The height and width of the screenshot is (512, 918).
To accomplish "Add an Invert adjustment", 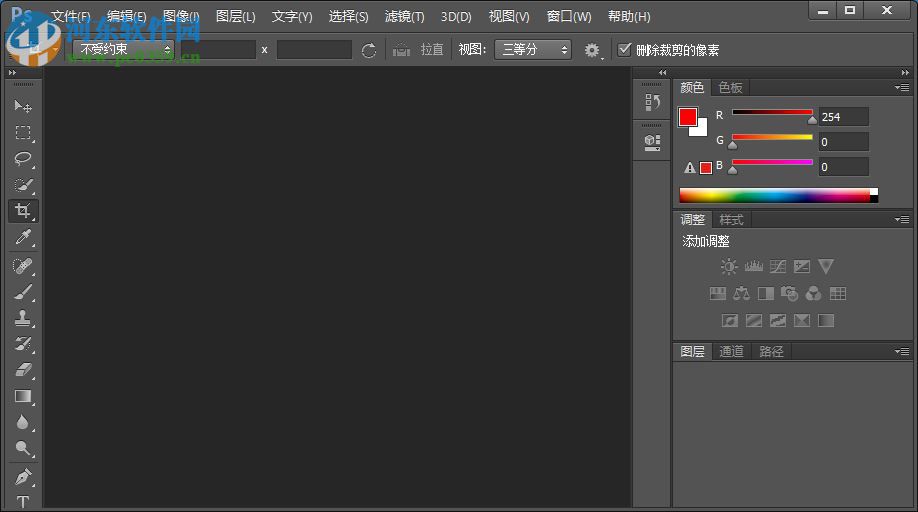I will pyautogui.click(x=729, y=321).
